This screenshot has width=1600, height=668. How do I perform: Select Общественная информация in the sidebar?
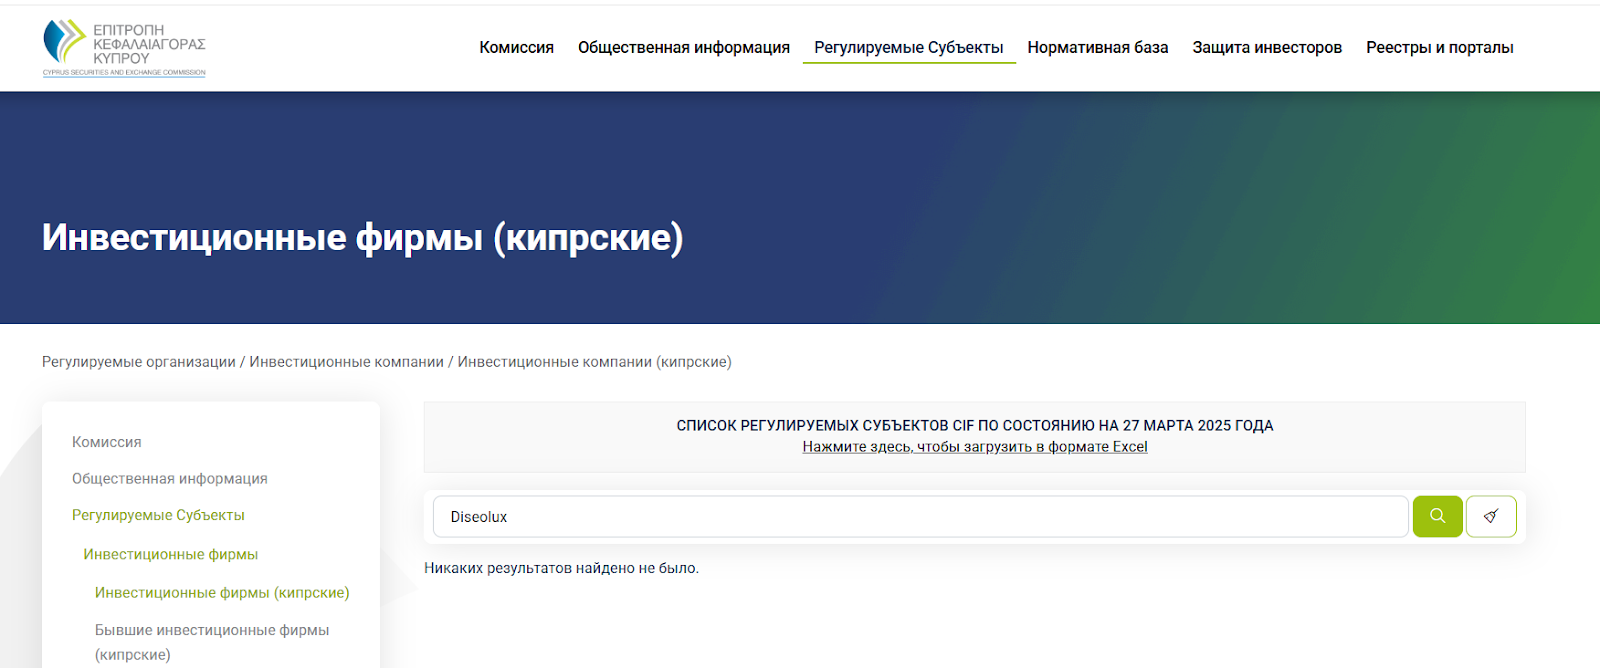click(170, 479)
